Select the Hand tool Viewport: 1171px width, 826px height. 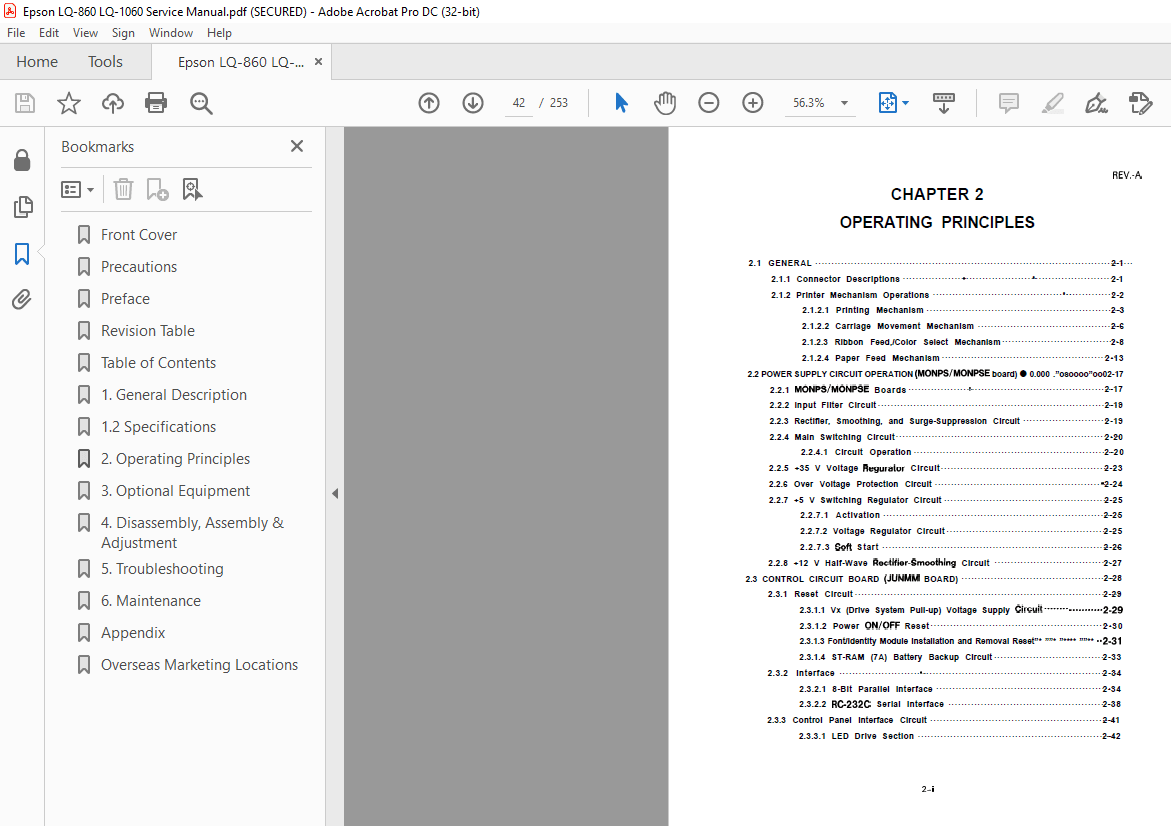pos(665,102)
